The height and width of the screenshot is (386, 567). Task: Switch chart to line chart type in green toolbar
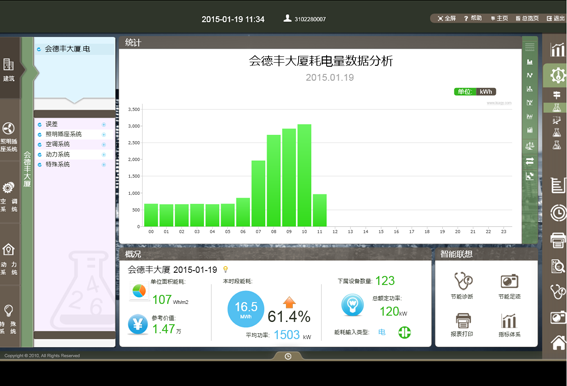530,75
